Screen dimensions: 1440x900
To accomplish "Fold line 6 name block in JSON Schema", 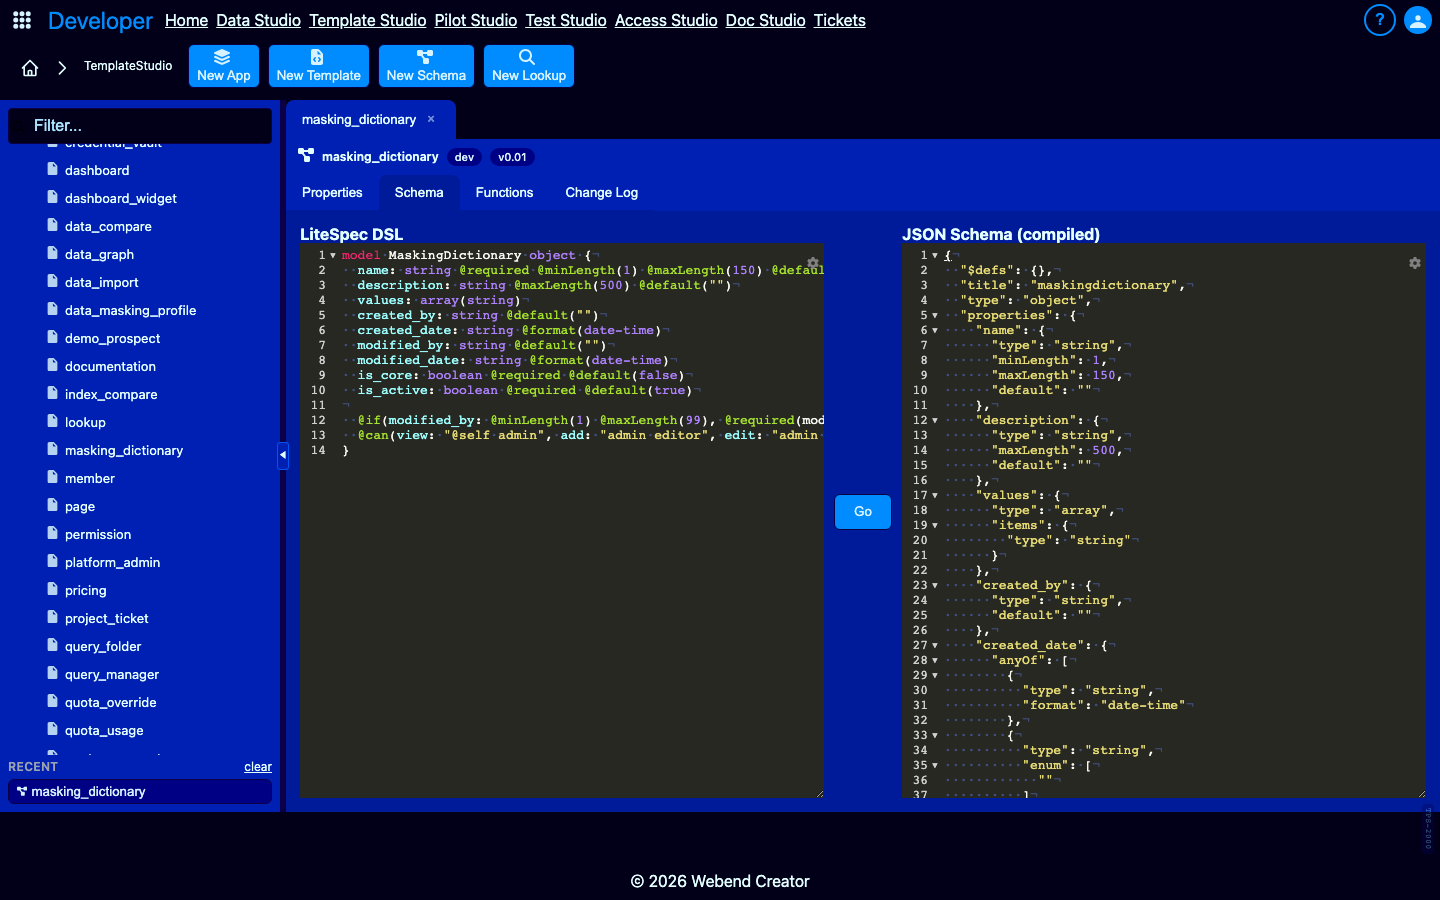I will point(935,331).
